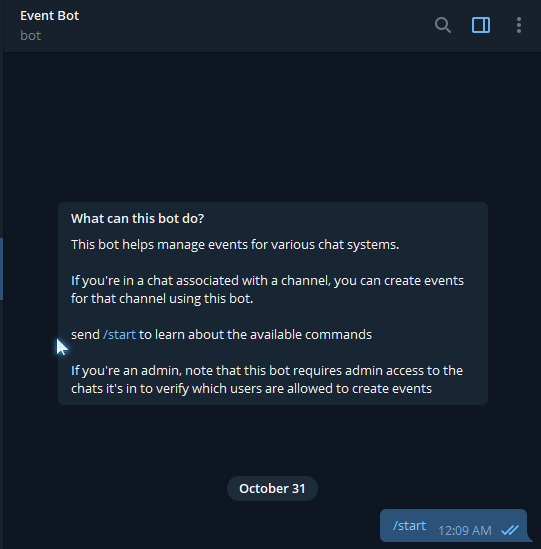Toggle the right side info panel icon
541x549 pixels.
481,25
